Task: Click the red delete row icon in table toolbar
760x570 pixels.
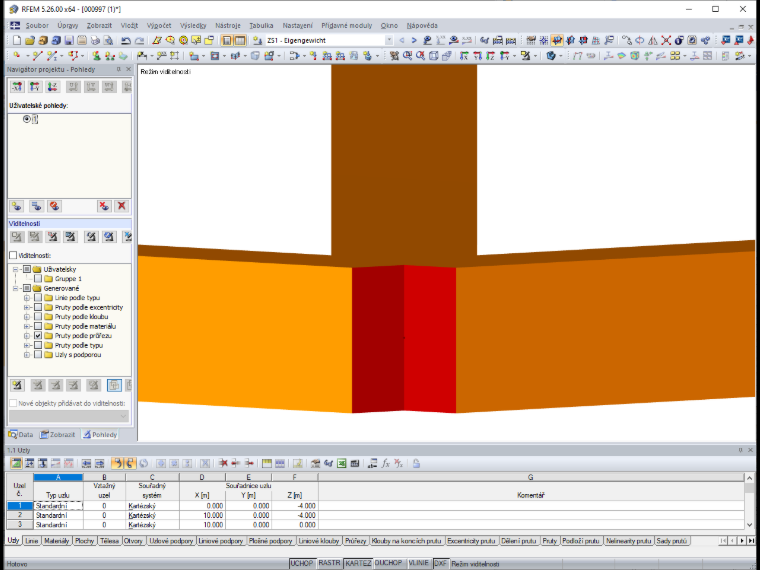Action: (x=222, y=463)
